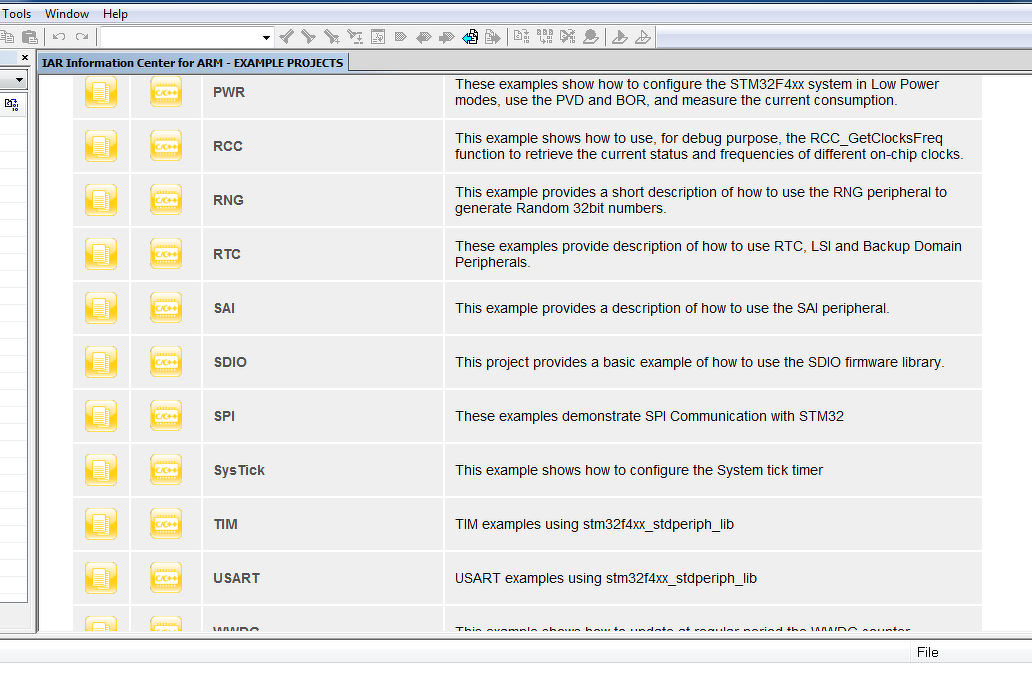This screenshot has width=1032, height=697.
Task: Click the Next Bookmark icon
Action: coord(446,37)
